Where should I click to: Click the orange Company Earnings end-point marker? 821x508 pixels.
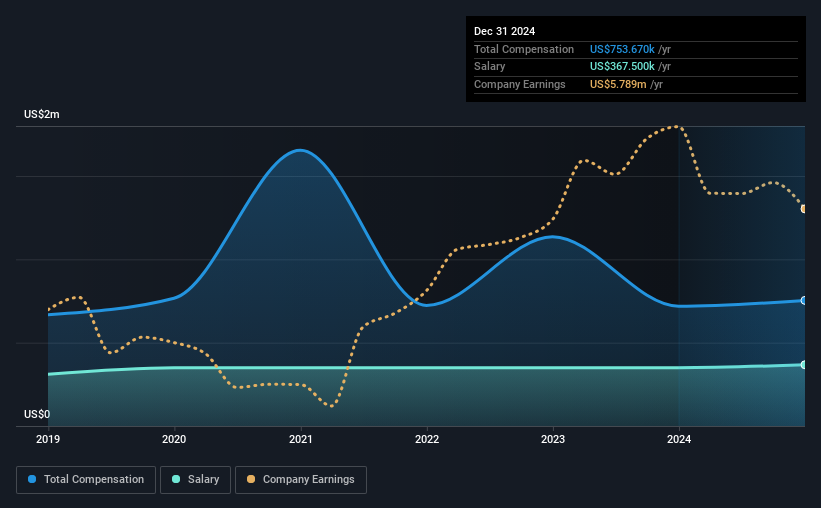pyautogui.click(x=804, y=209)
